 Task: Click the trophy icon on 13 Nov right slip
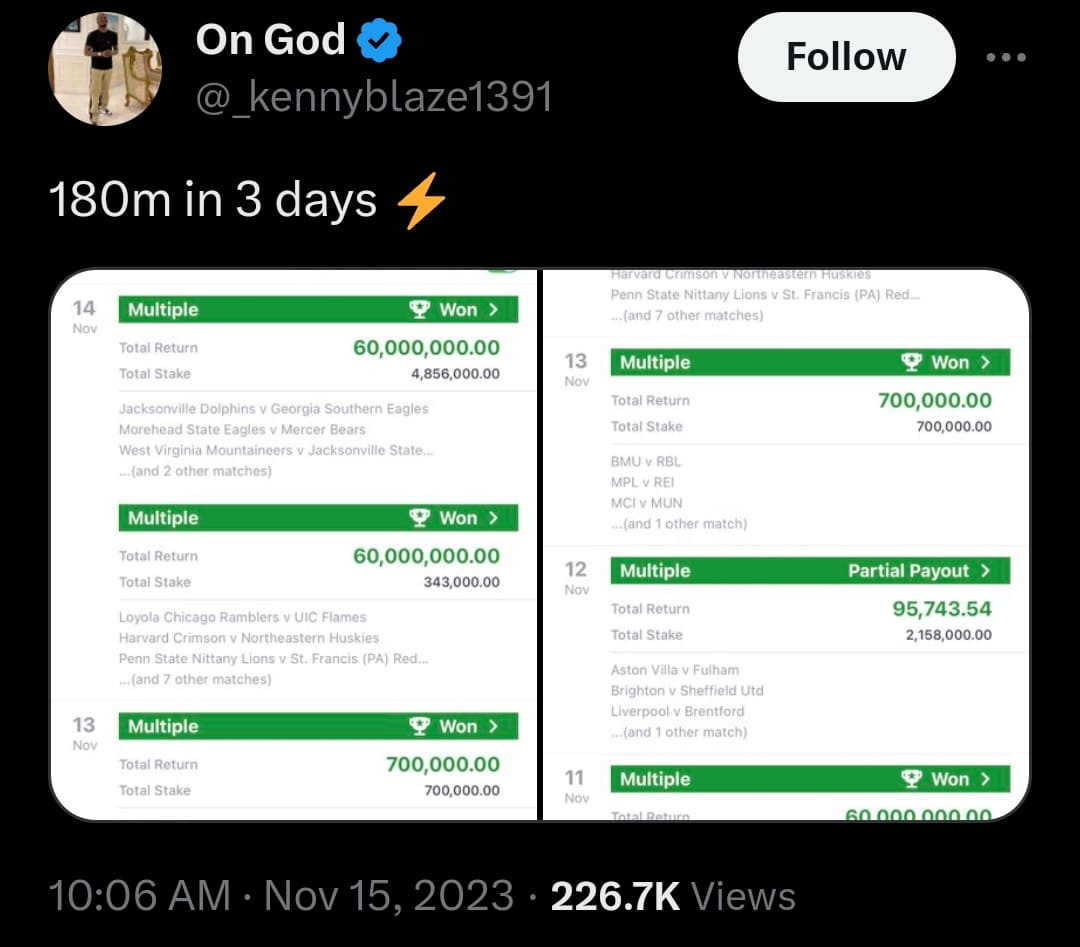912,363
